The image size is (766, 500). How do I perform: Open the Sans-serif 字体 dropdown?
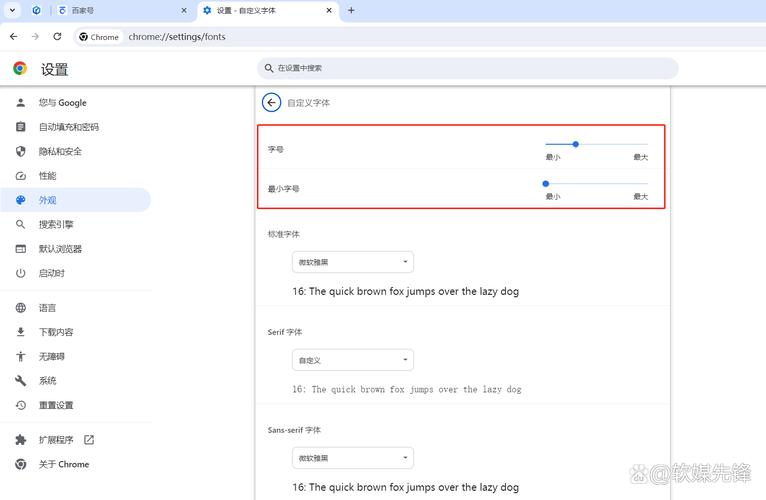pyautogui.click(x=353, y=458)
